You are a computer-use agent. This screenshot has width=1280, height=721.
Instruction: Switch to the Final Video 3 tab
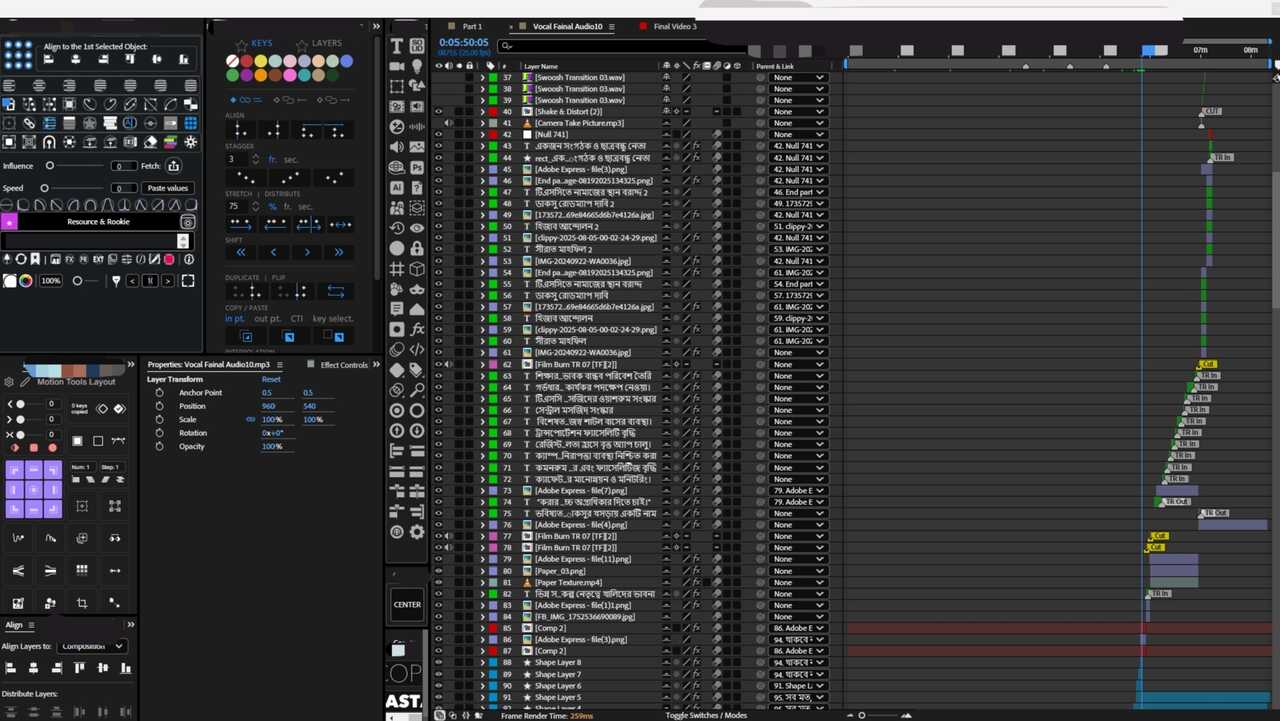tap(675, 26)
